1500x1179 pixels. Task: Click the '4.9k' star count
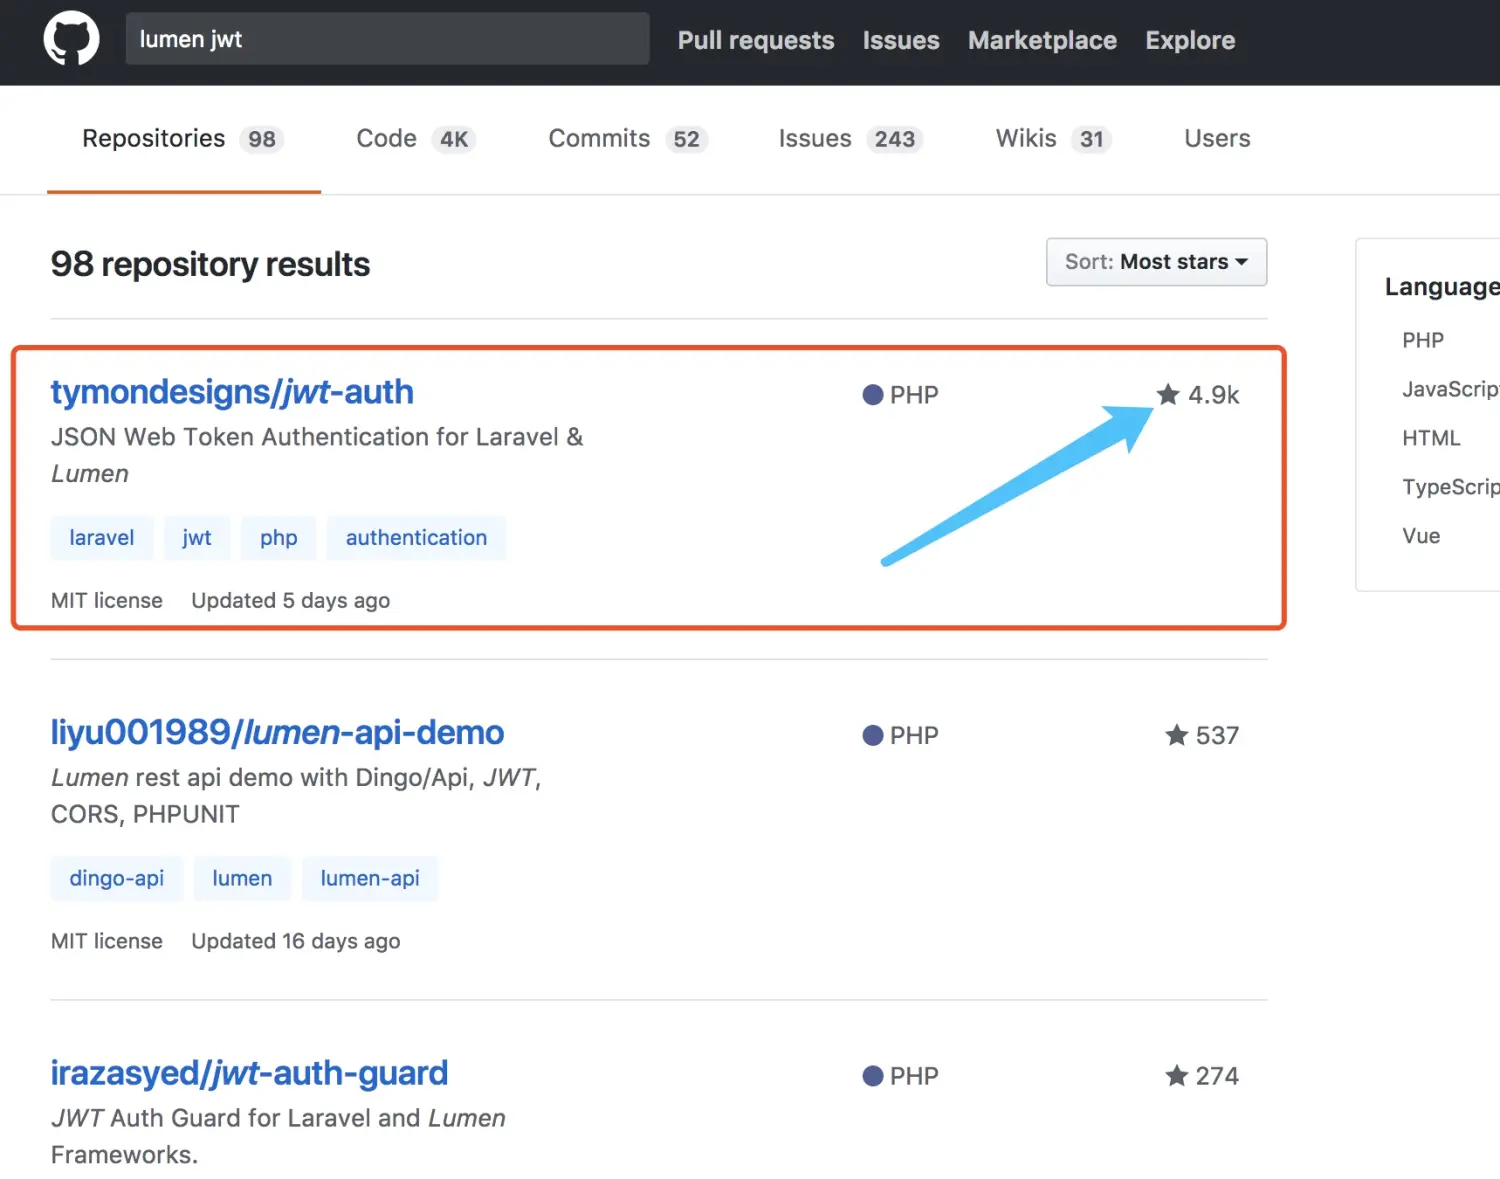(1213, 395)
